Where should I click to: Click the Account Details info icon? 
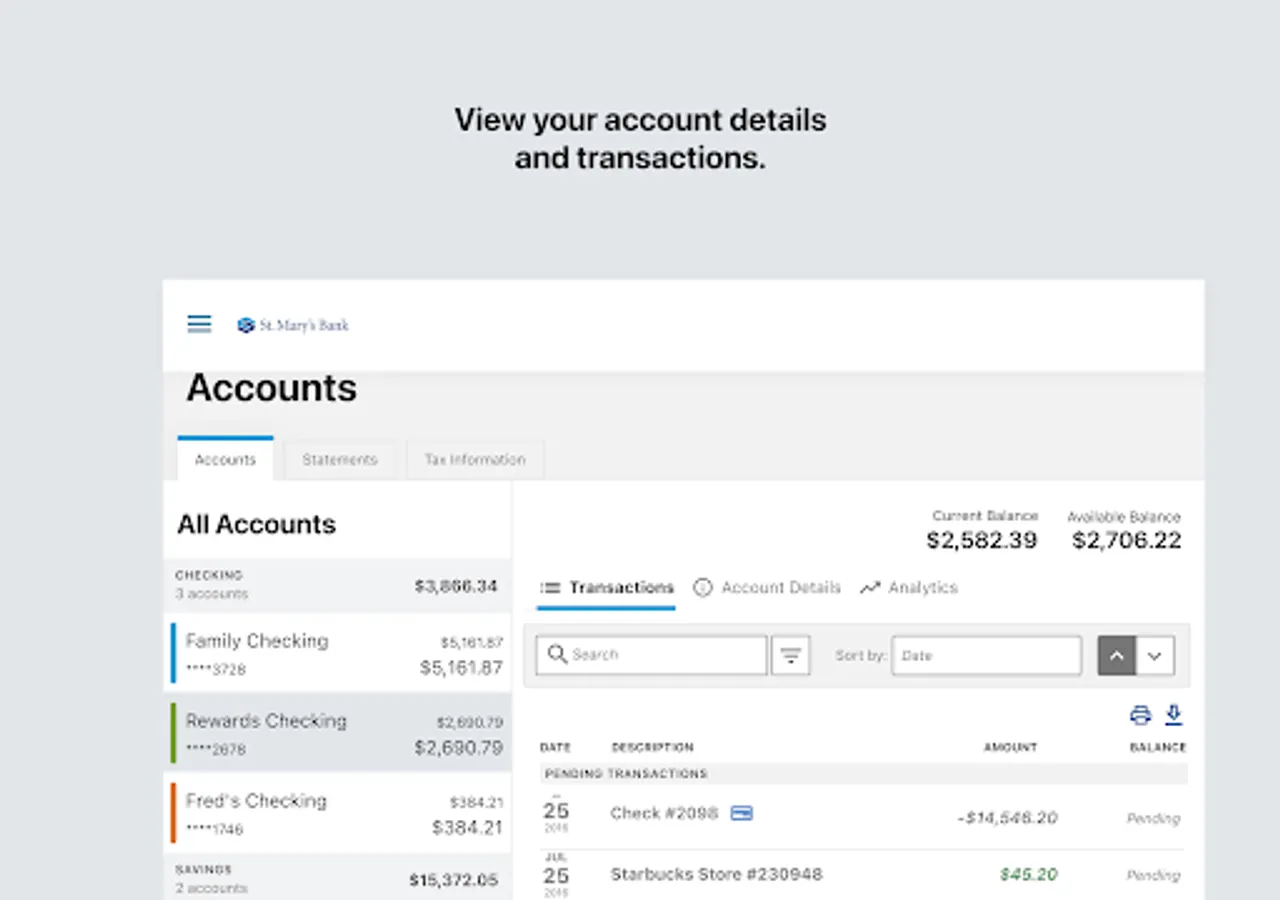coord(703,588)
